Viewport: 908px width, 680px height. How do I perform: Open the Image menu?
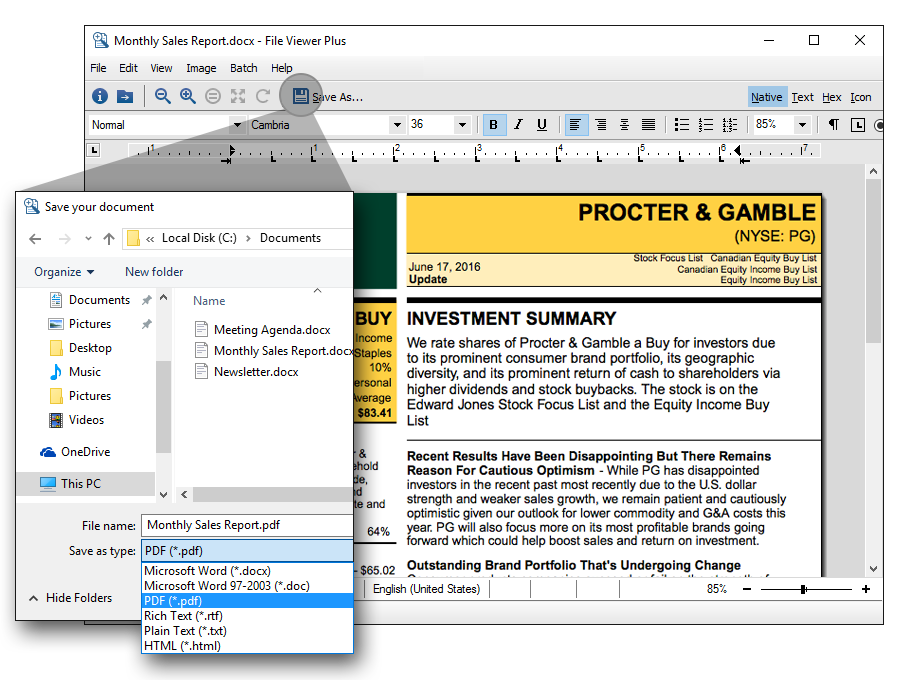click(201, 68)
